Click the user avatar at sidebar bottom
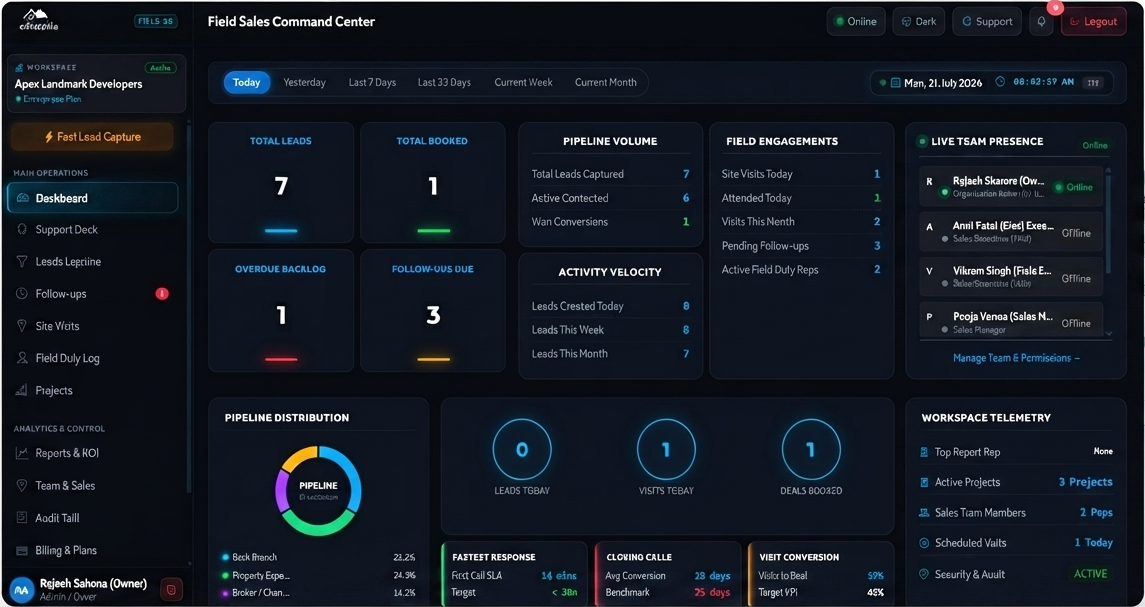The image size is (1145, 607). [x=22, y=589]
